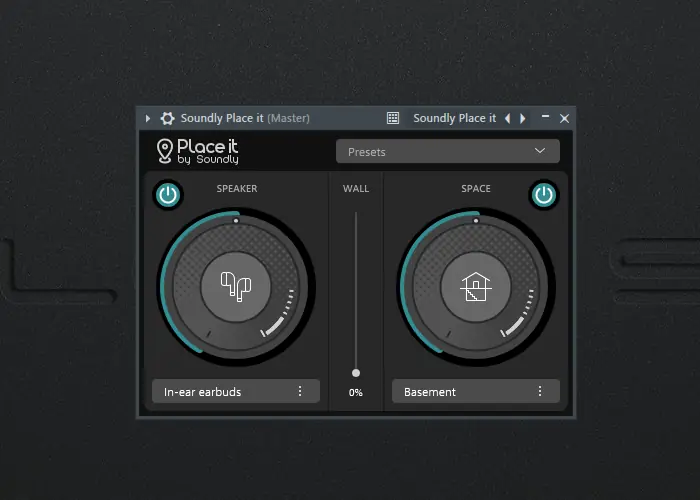Minimize the Soundly Place it window

545,117
